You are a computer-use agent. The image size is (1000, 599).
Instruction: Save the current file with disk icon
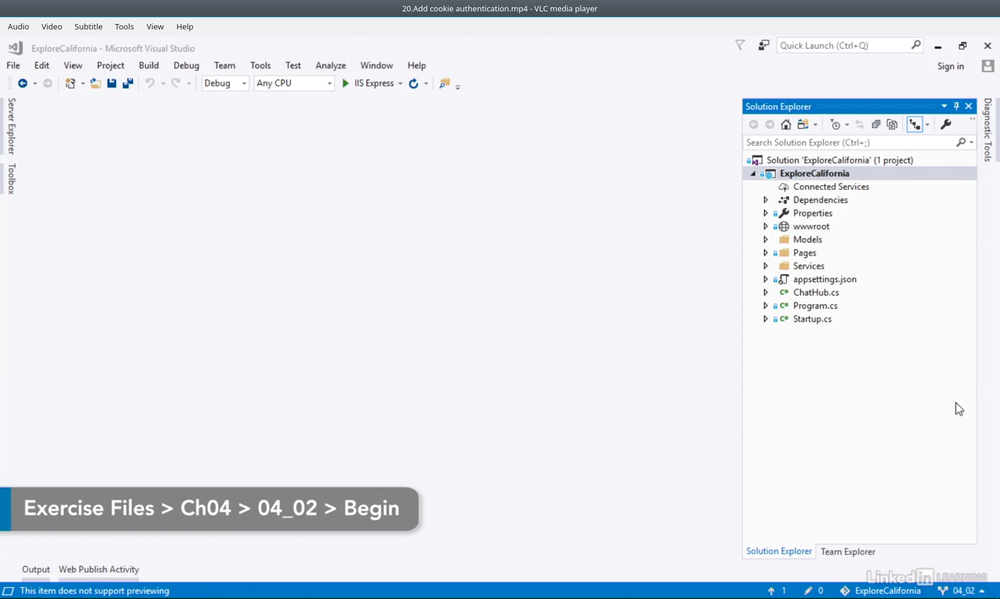click(x=112, y=84)
